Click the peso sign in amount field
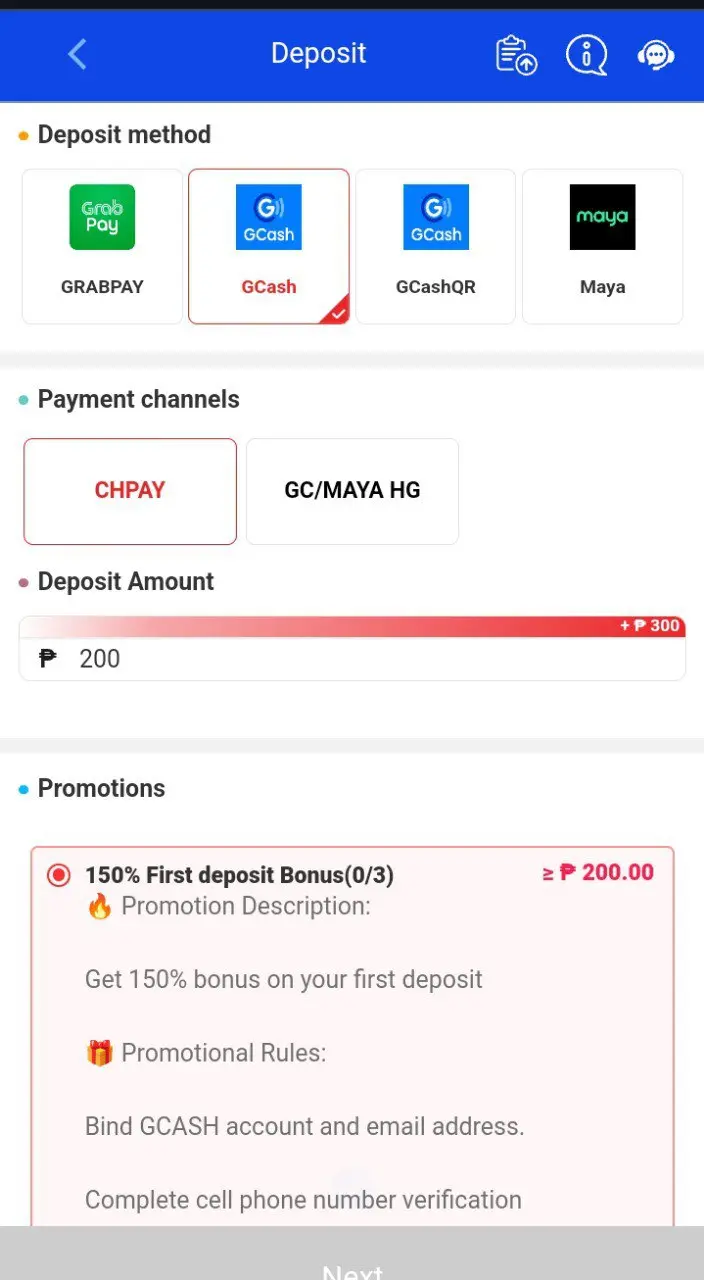Image resolution: width=704 pixels, height=1280 pixels. point(48,659)
